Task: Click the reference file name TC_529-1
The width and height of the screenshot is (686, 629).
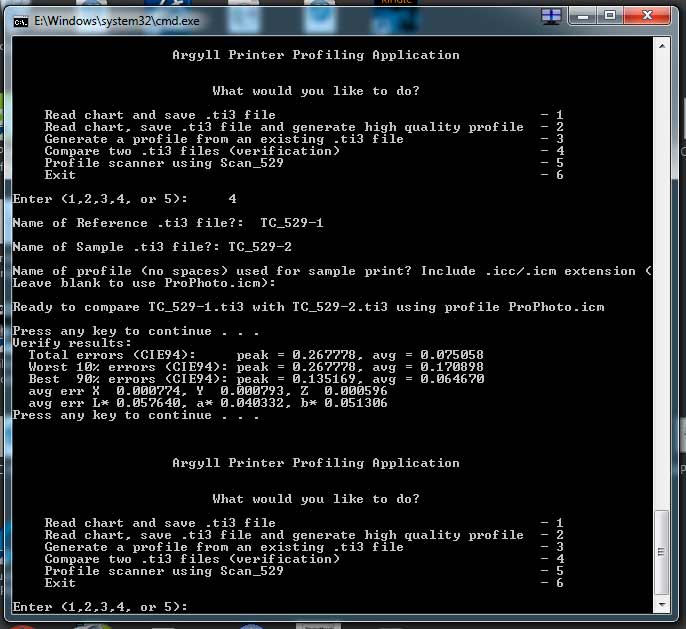Action: (x=291, y=223)
